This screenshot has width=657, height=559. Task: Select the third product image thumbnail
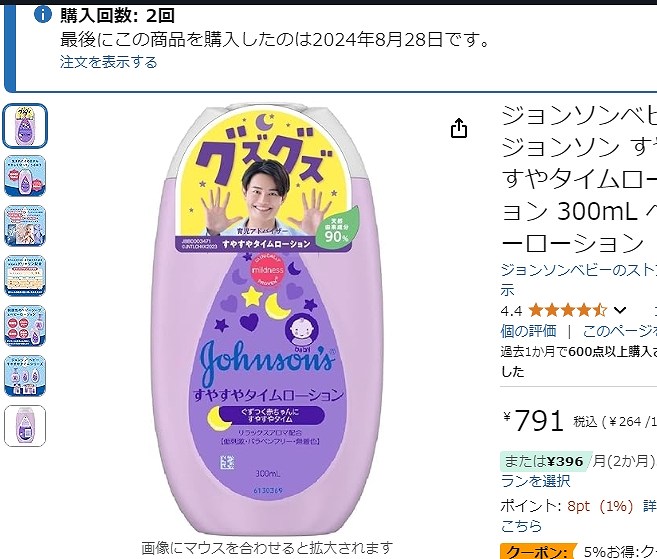coord(25,226)
